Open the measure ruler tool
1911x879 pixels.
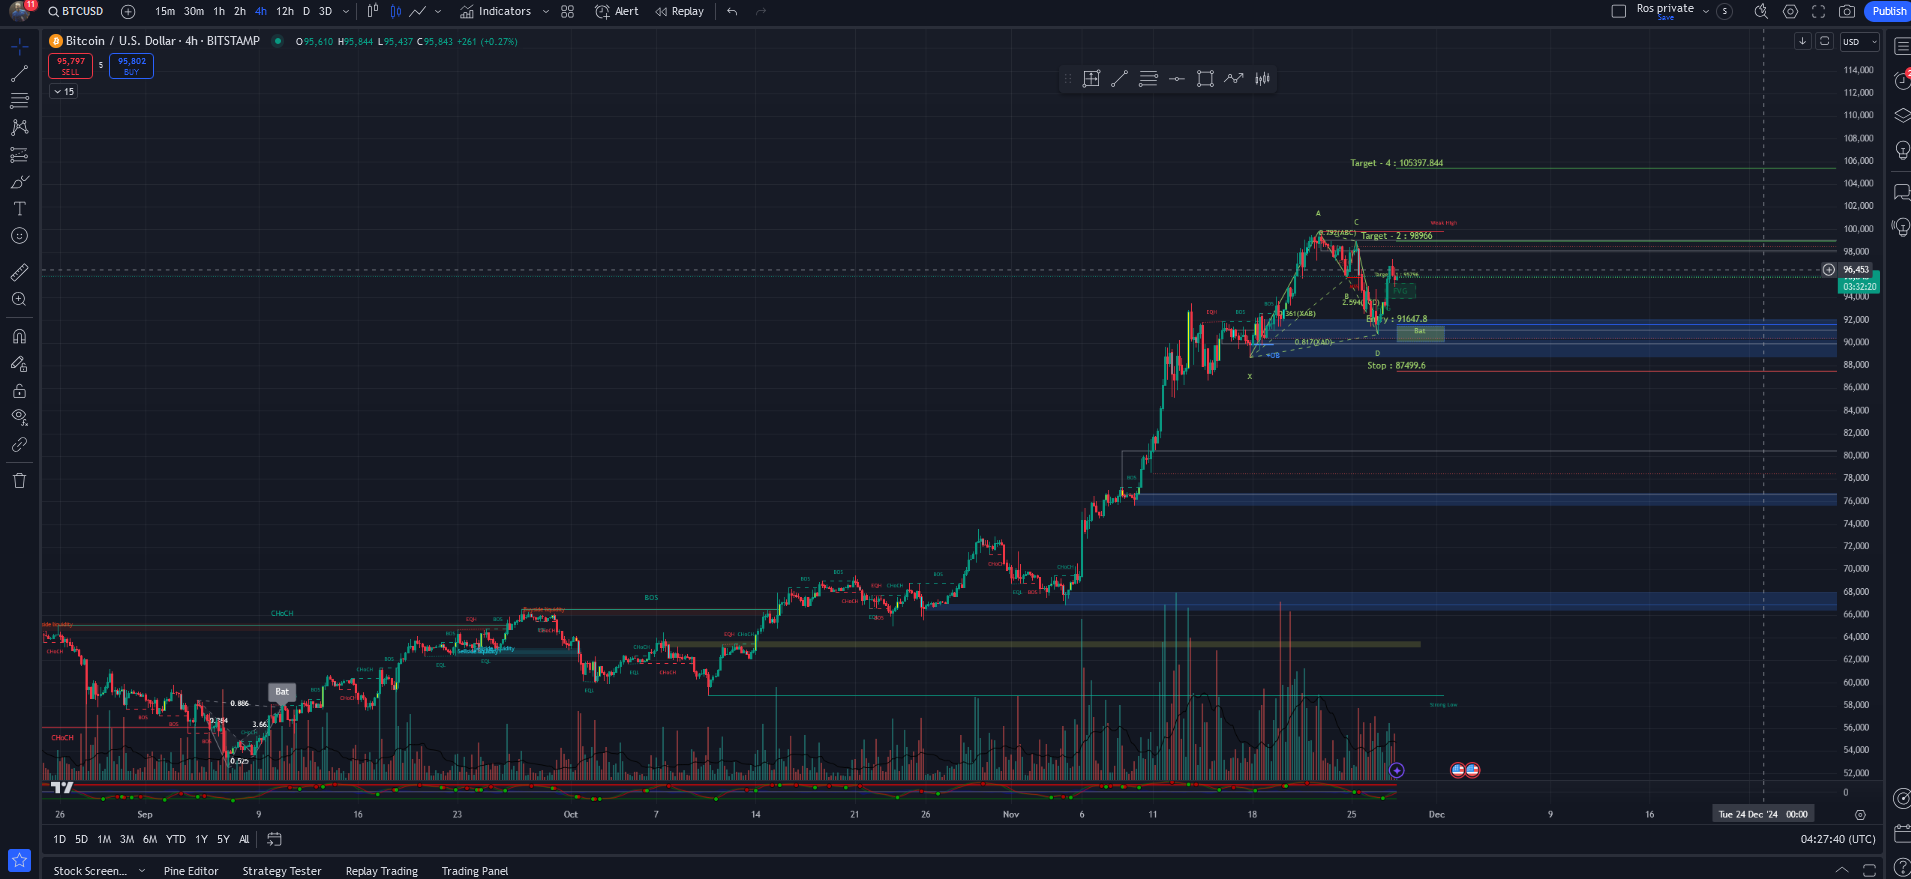tap(19, 272)
